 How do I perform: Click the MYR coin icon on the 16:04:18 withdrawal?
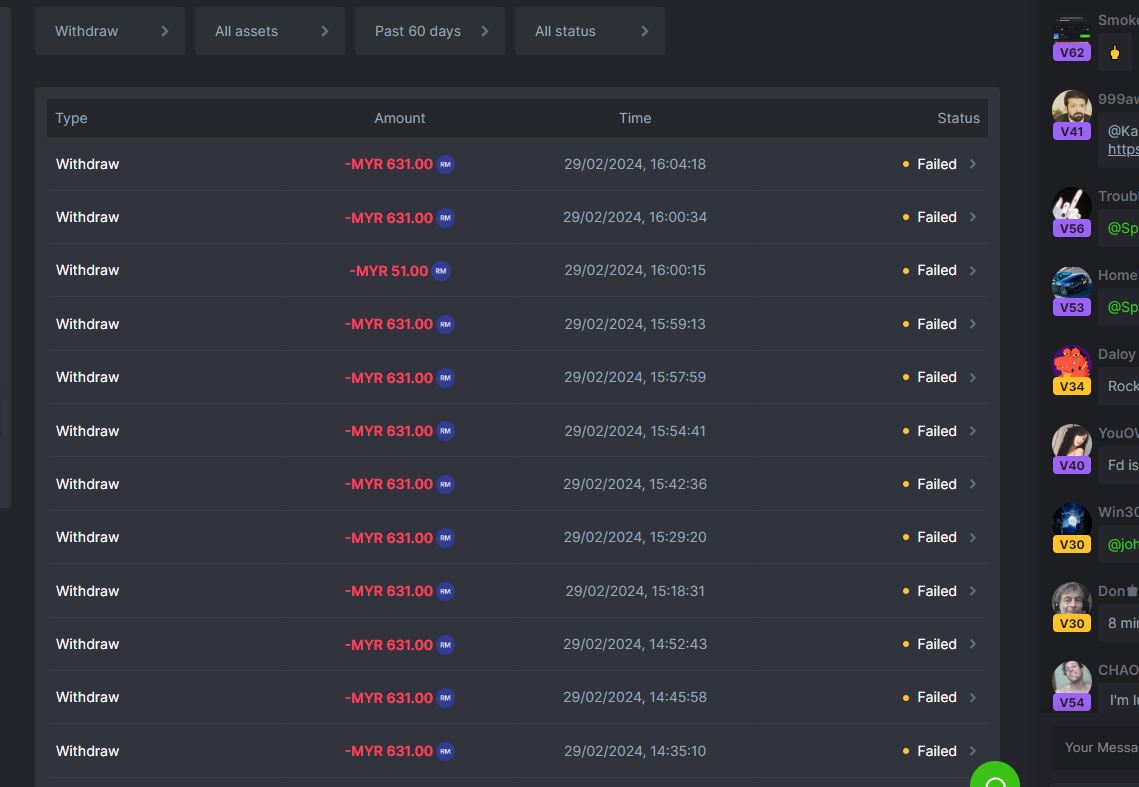(x=446, y=164)
